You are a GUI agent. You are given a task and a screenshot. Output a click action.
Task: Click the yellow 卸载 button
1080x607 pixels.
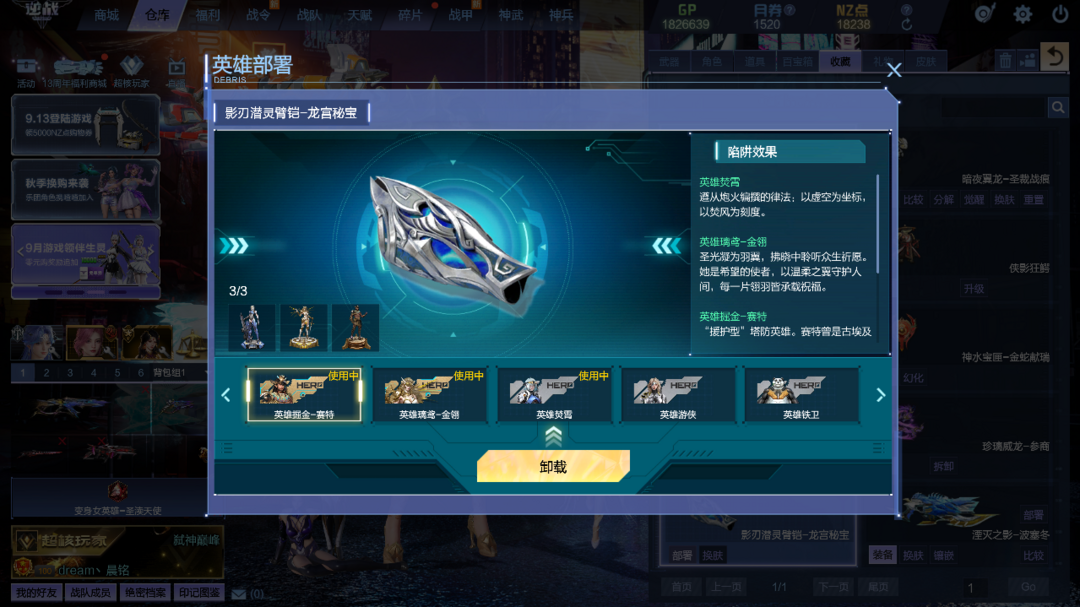[x=553, y=466]
